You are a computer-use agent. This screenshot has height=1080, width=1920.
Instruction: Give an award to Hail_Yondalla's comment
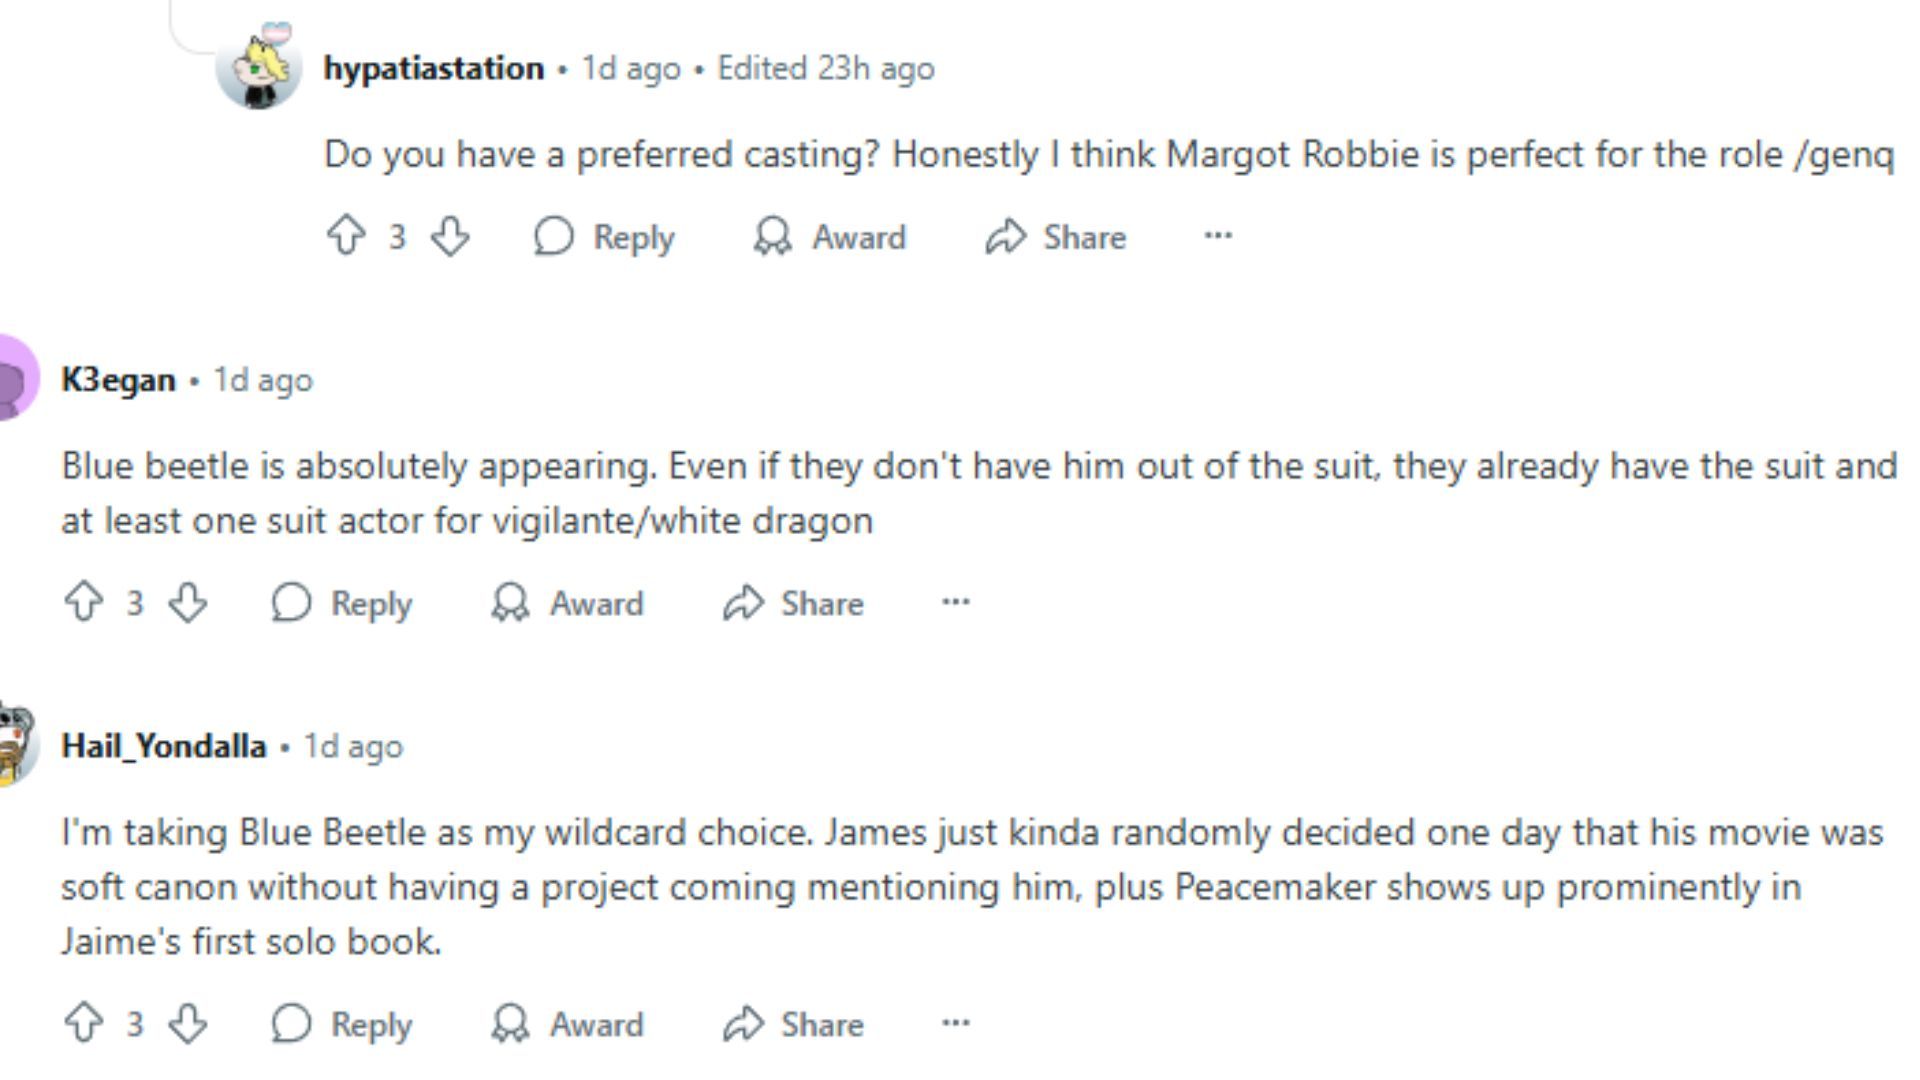(567, 1024)
